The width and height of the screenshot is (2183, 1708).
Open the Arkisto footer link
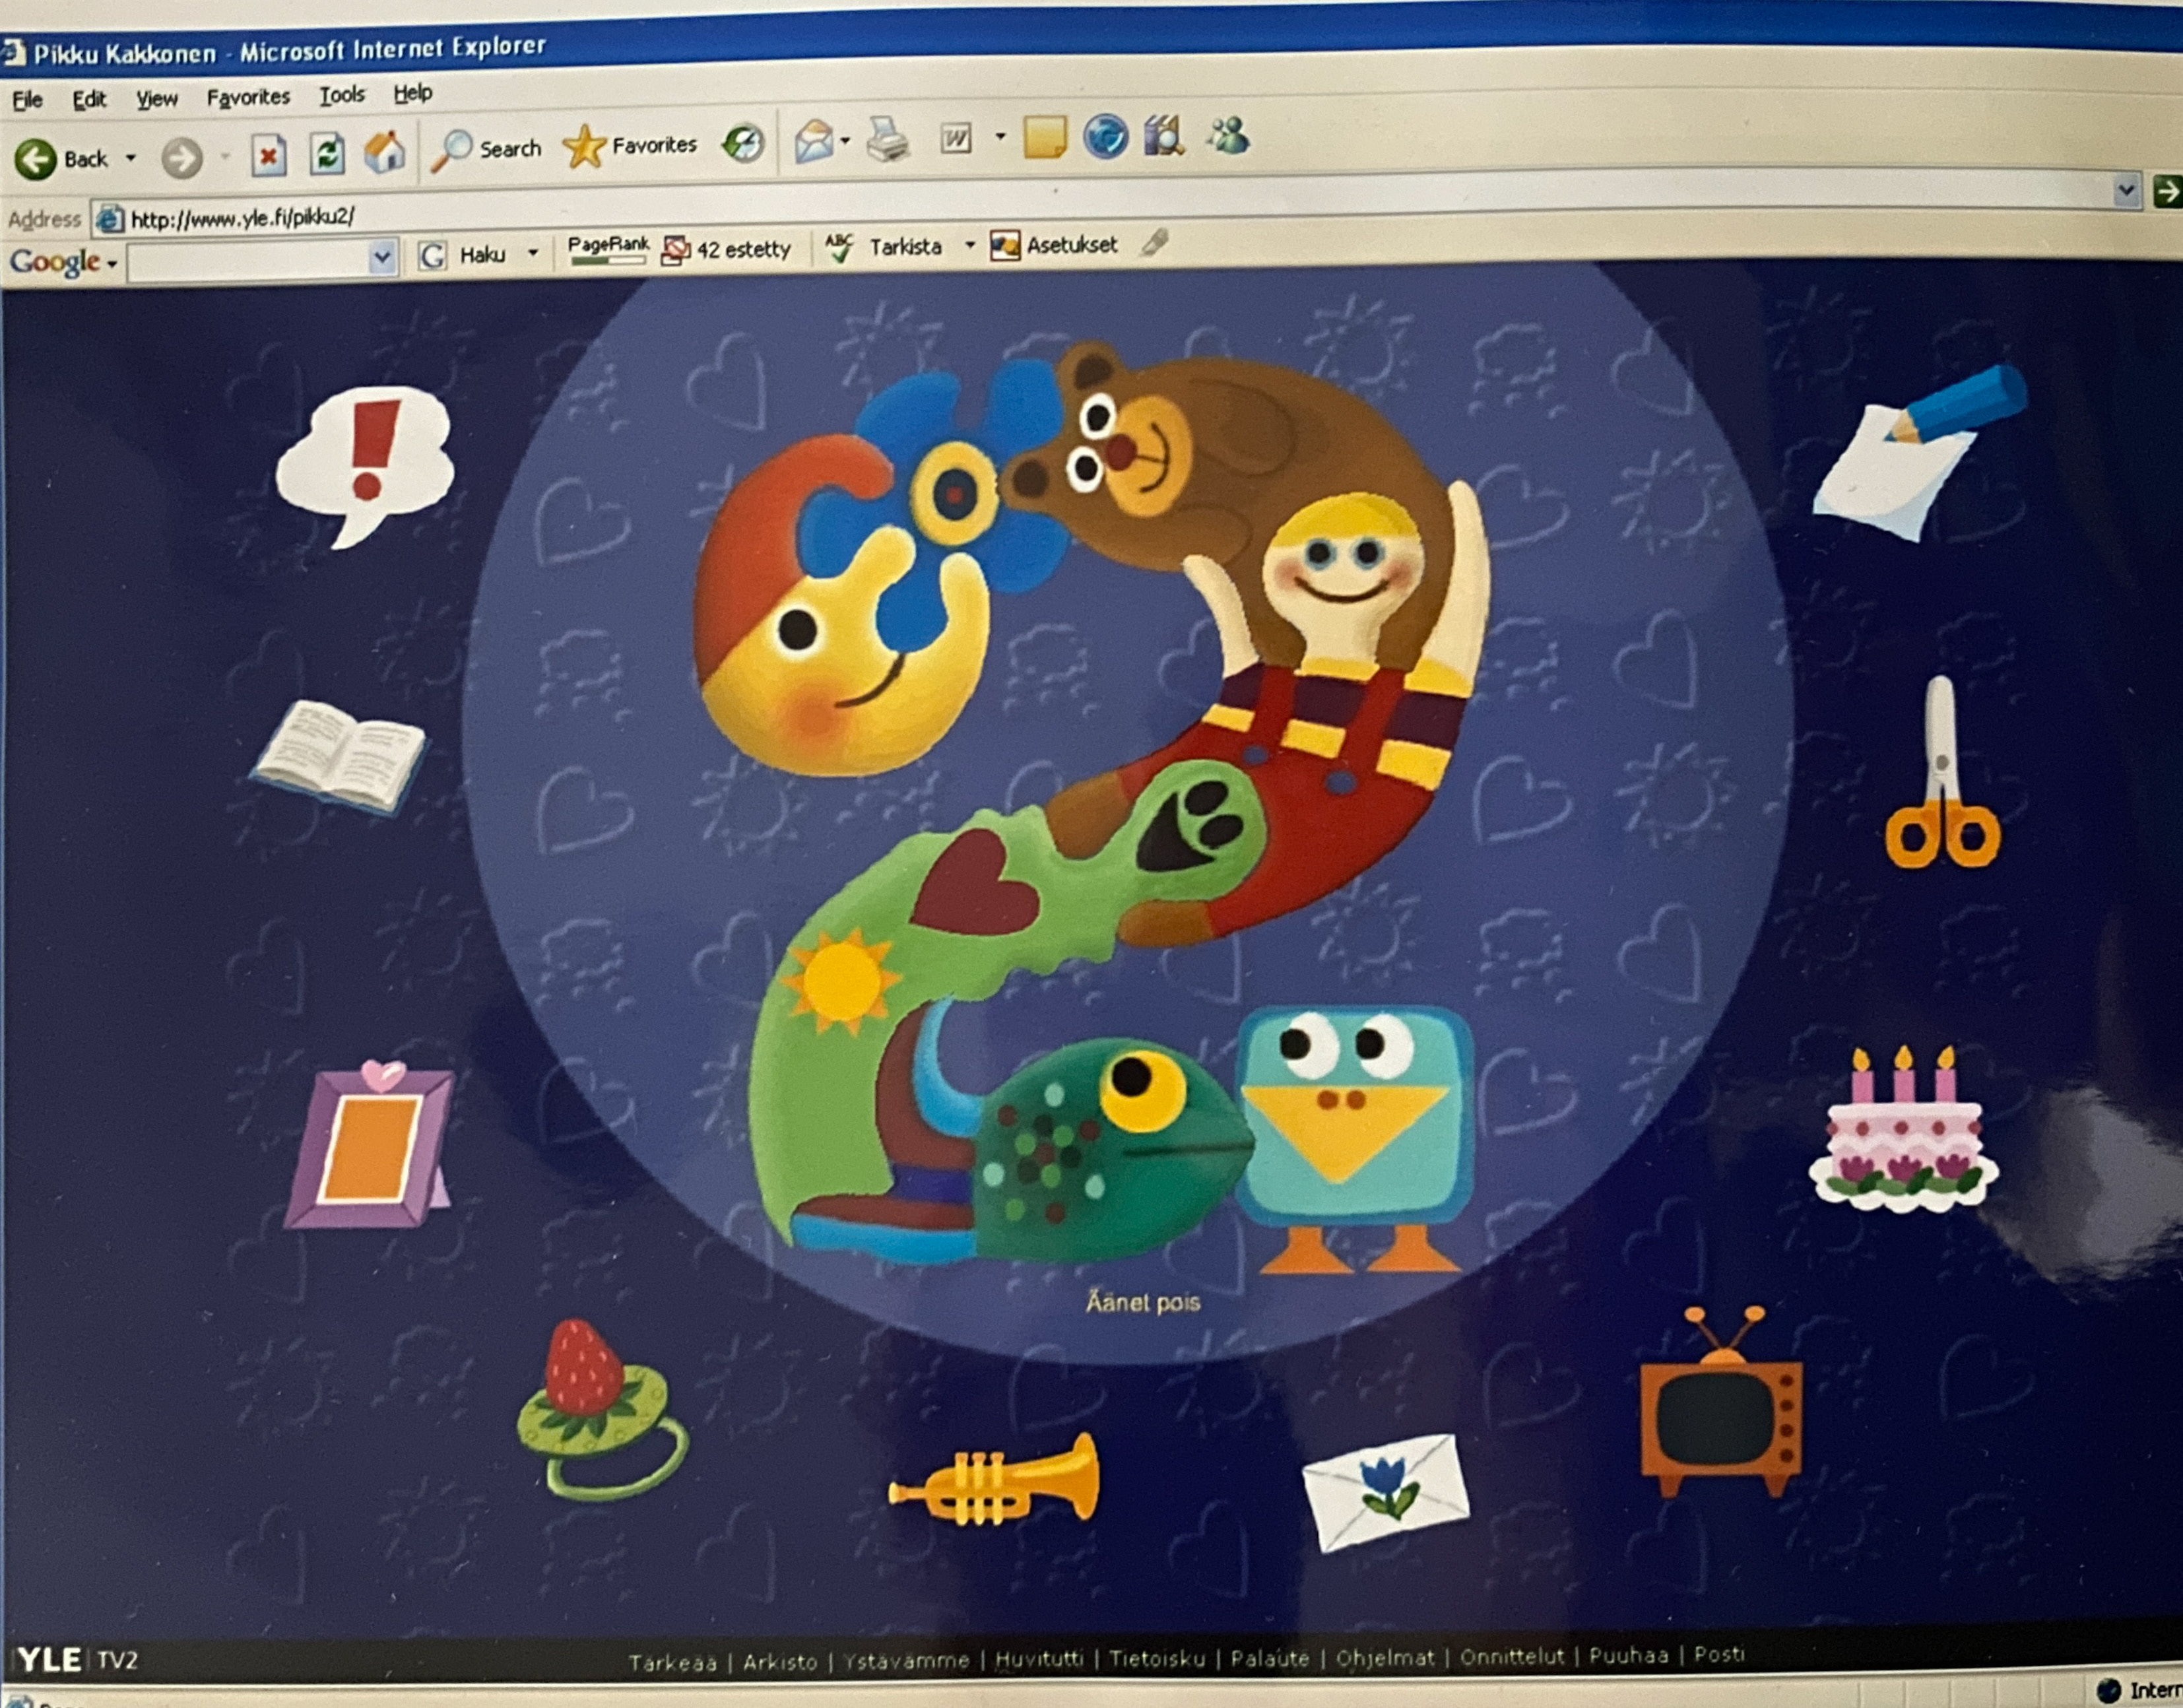[780, 1661]
